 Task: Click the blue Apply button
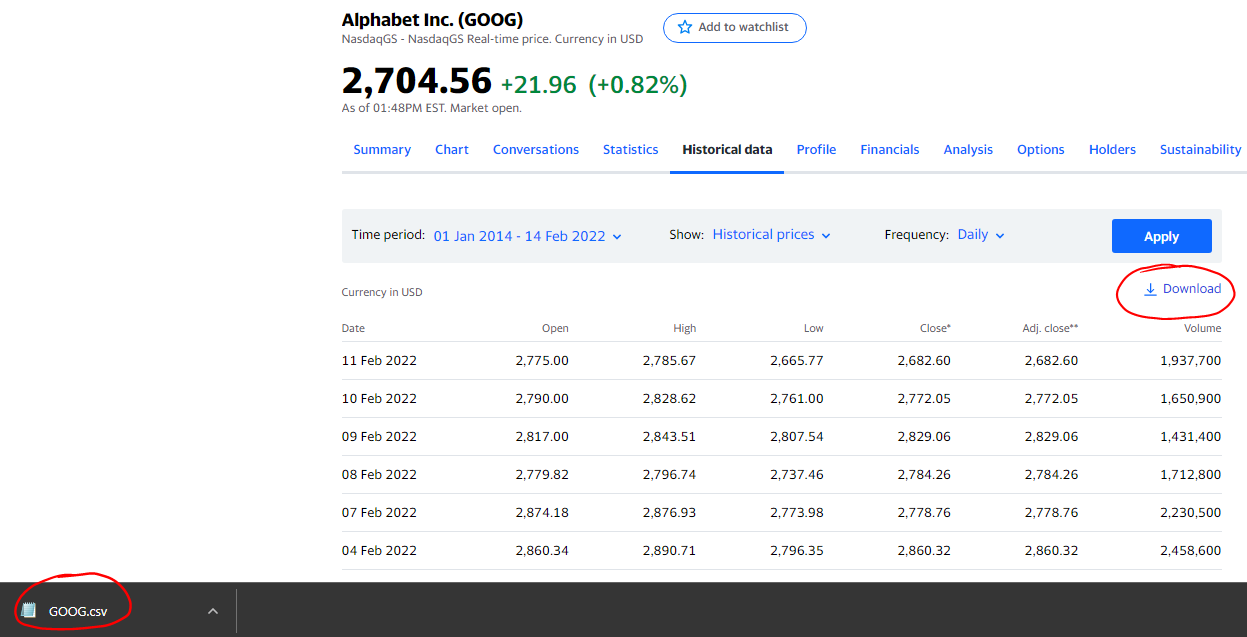tap(1162, 236)
